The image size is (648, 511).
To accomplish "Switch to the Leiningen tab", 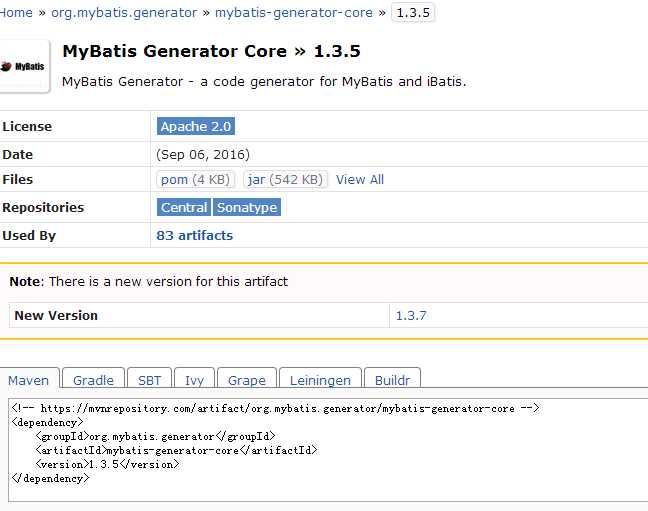I will coord(320,380).
